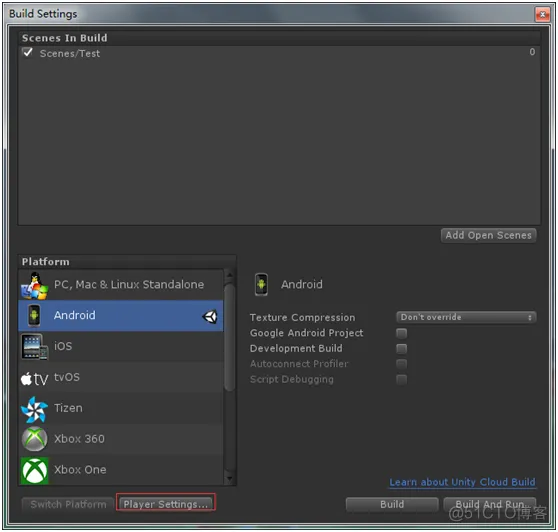This screenshot has width=558, height=532.
Task: Toggle Autoconnect Profiler checkbox
Action: 402,364
